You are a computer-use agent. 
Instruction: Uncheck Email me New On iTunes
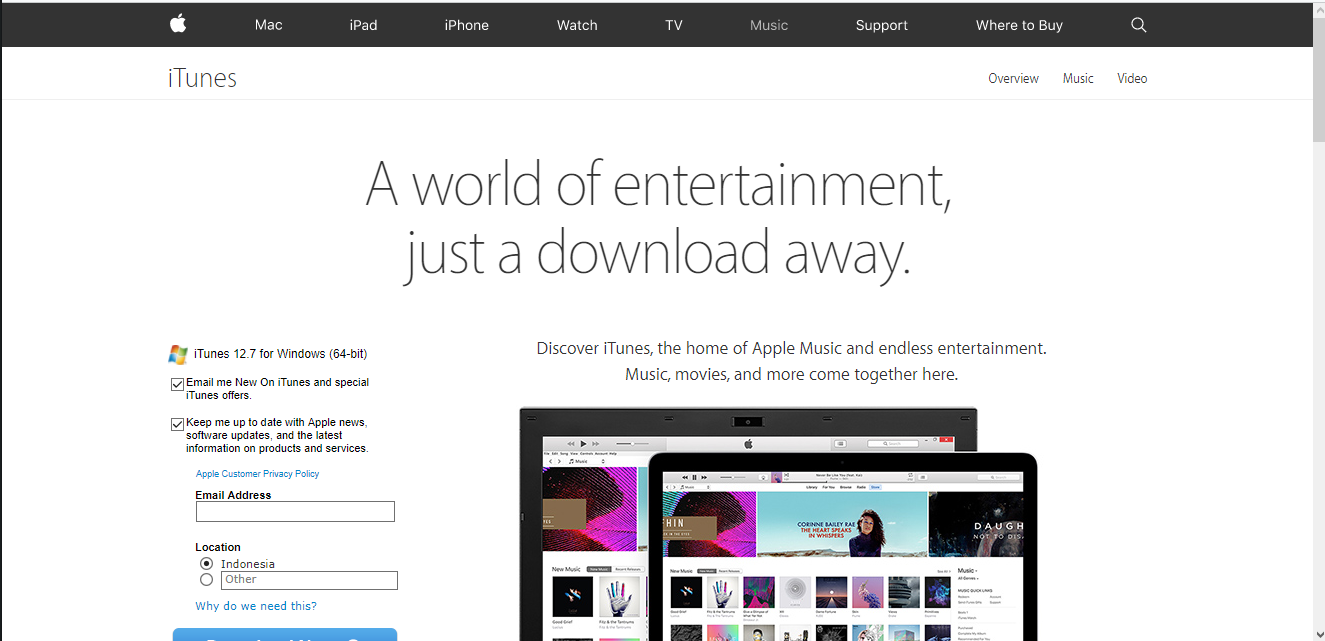[177, 384]
